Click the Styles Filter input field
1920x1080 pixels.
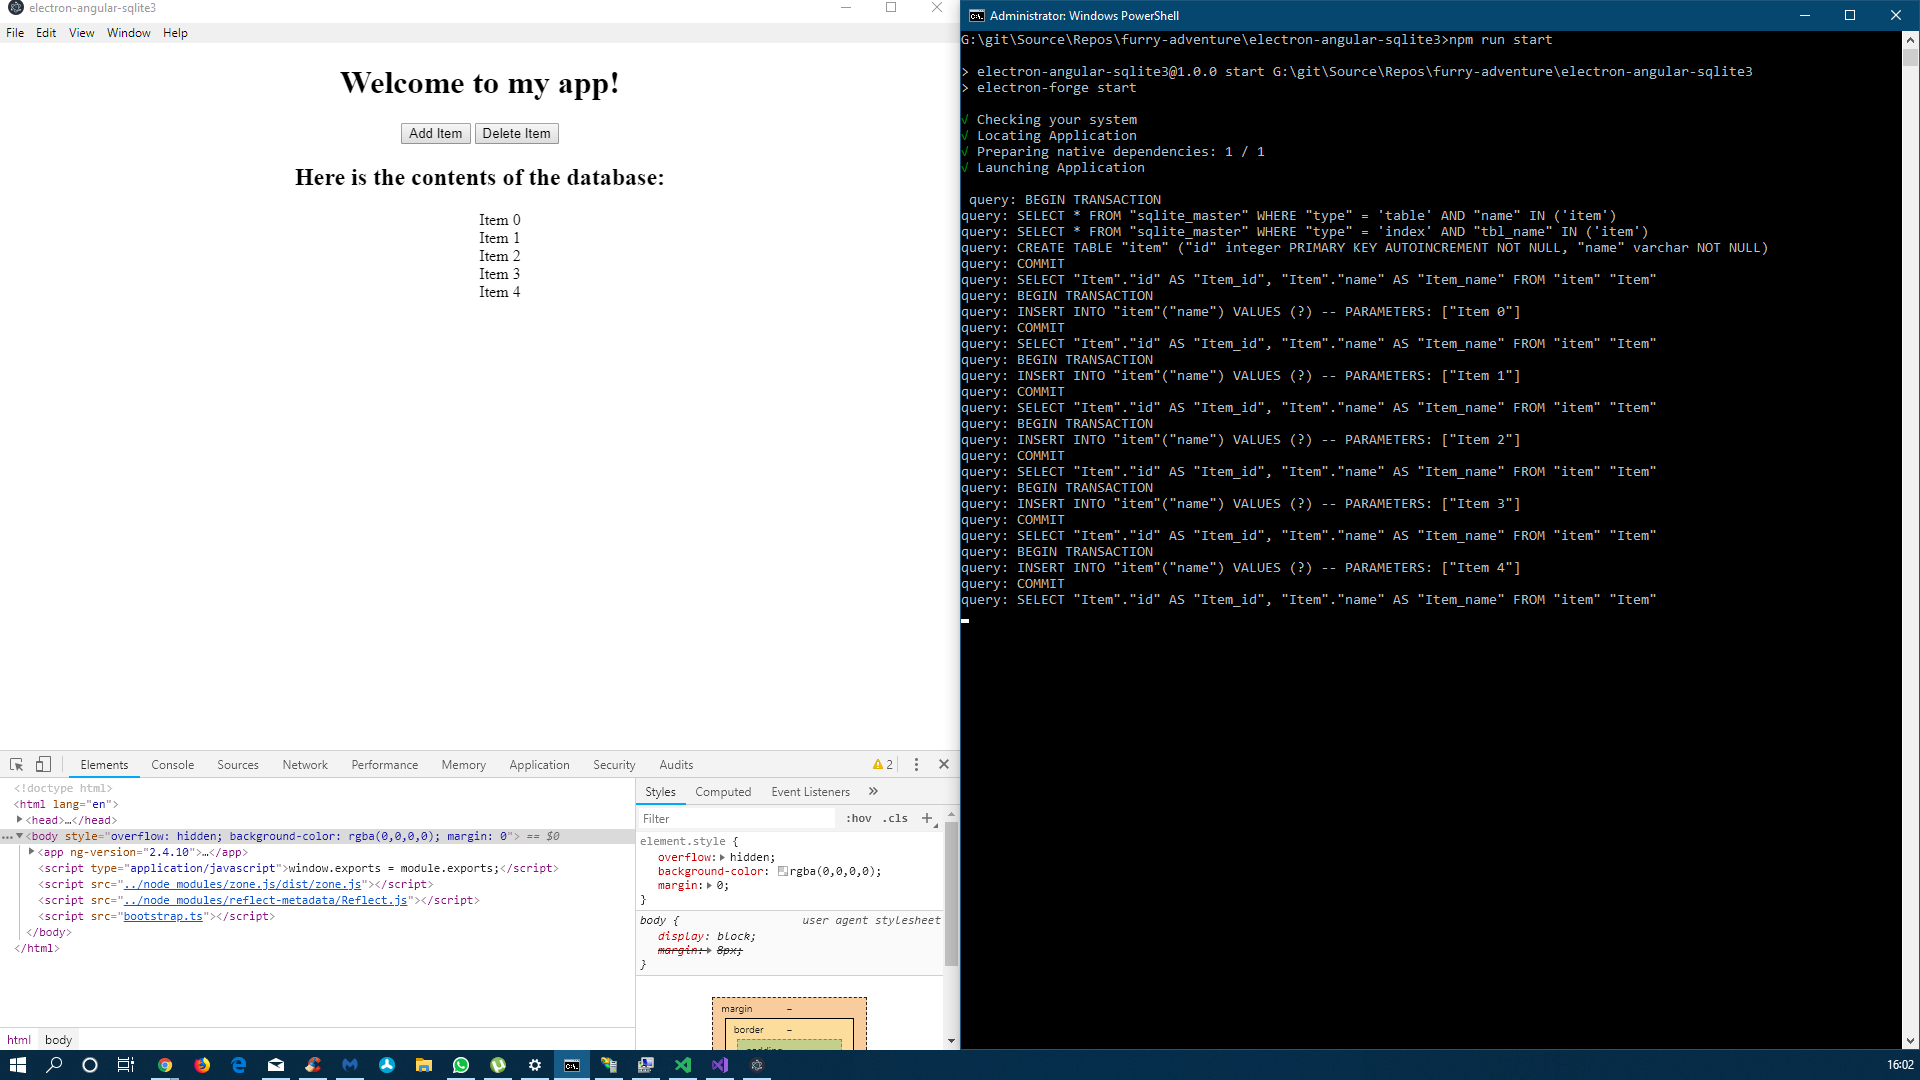pyautogui.click(x=735, y=818)
